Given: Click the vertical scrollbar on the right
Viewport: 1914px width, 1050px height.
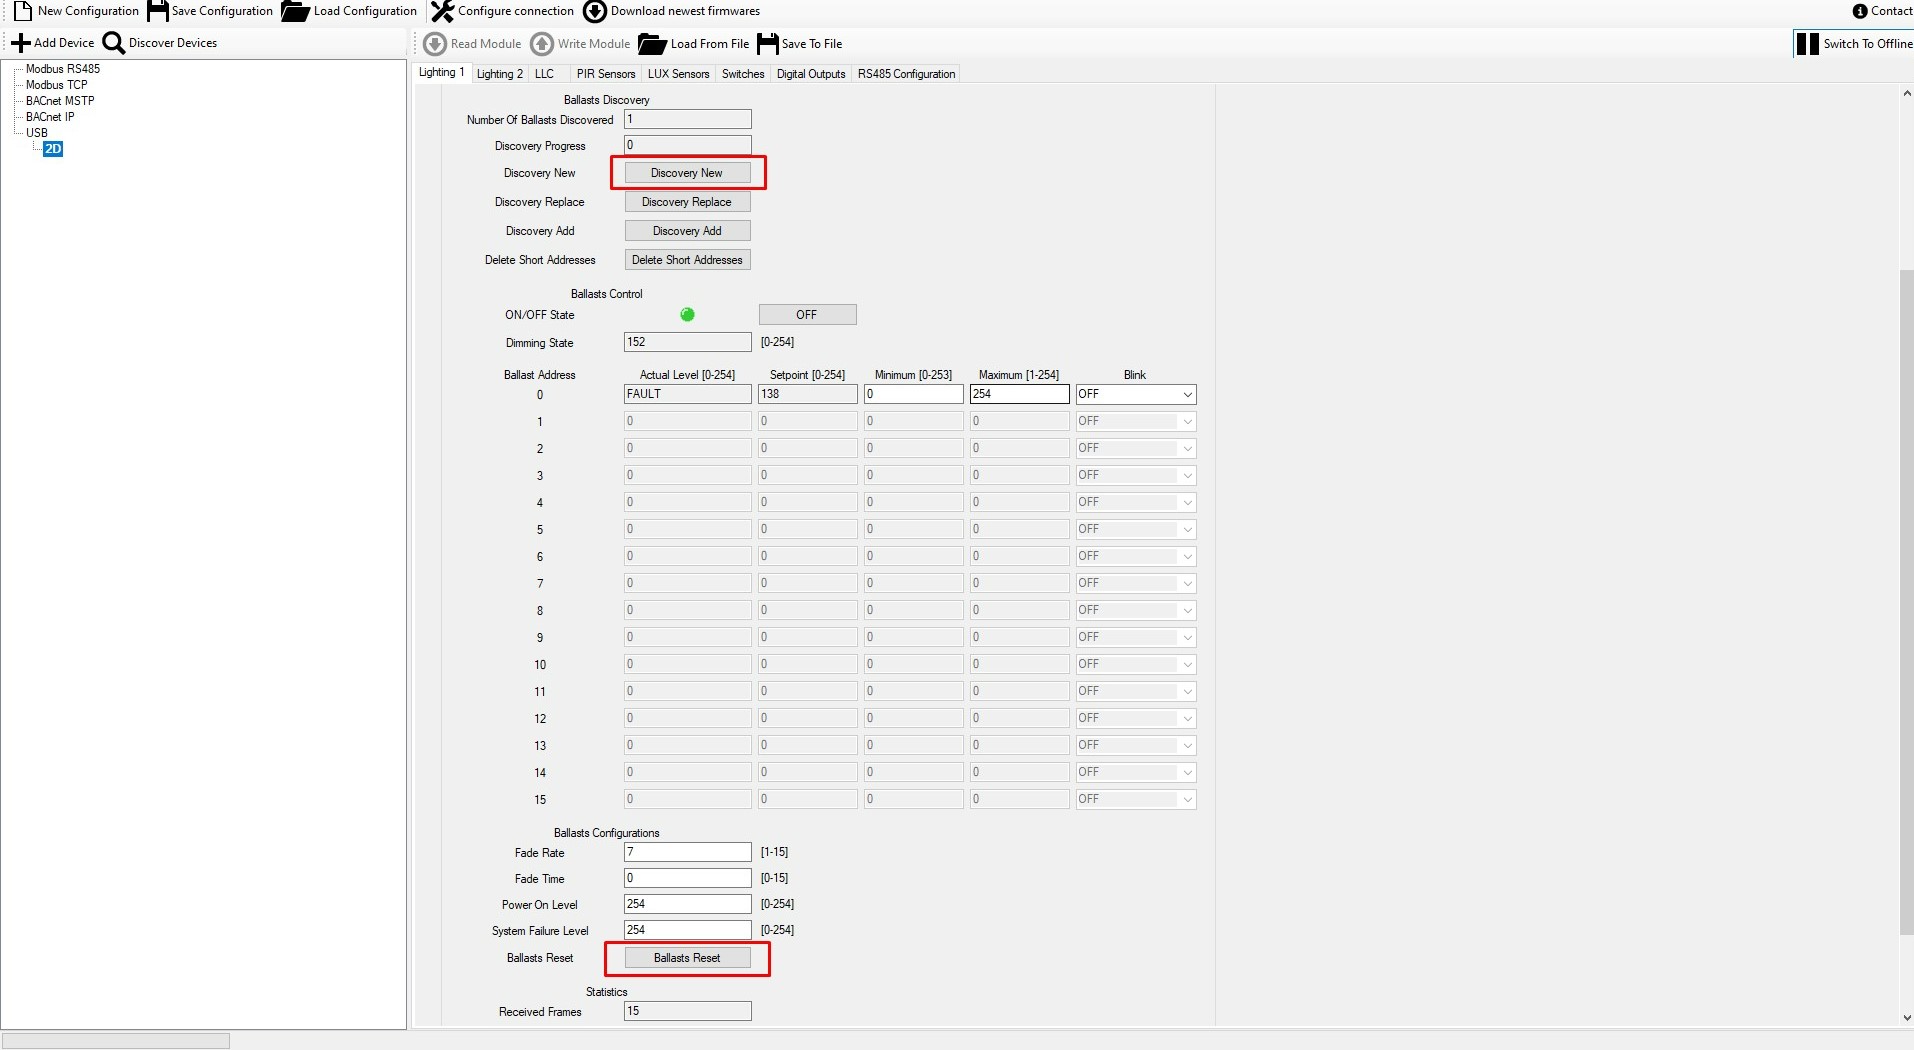Looking at the screenshot, I should 1906,600.
